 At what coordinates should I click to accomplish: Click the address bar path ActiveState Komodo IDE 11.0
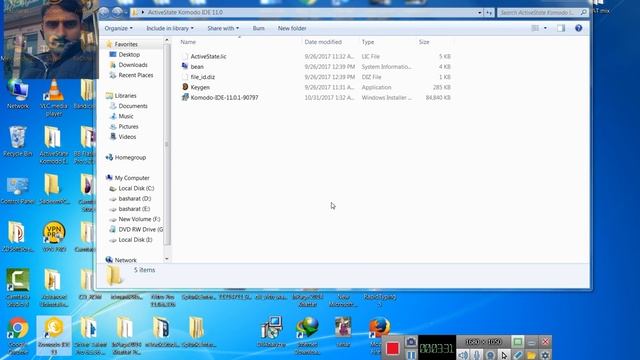185,12
